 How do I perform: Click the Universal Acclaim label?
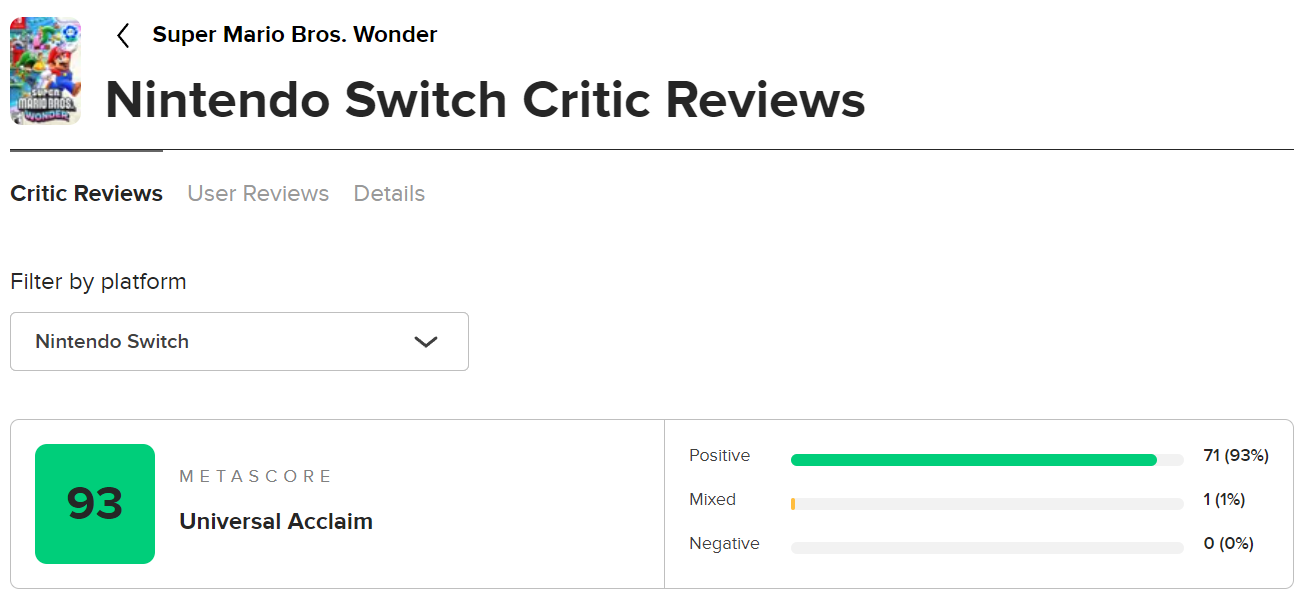tap(276, 521)
